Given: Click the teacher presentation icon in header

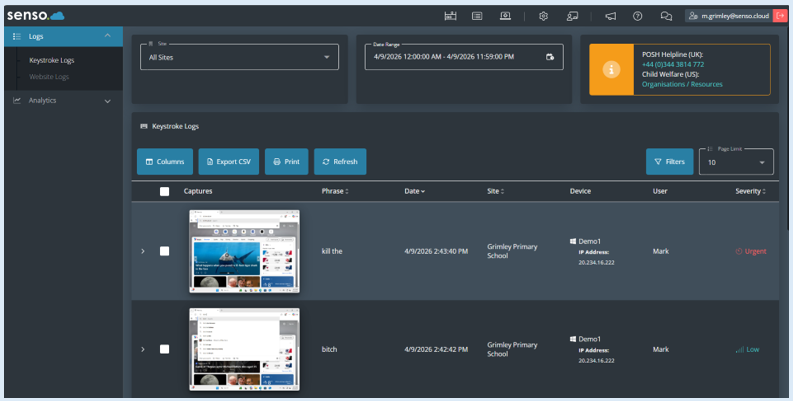Looking at the screenshot, I should click(x=572, y=16).
